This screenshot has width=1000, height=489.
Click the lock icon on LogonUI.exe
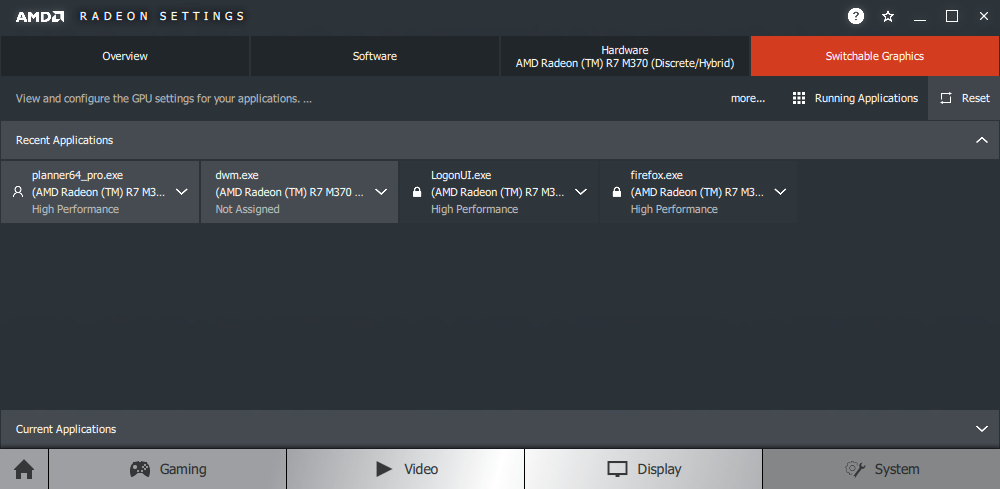(x=417, y=192)
